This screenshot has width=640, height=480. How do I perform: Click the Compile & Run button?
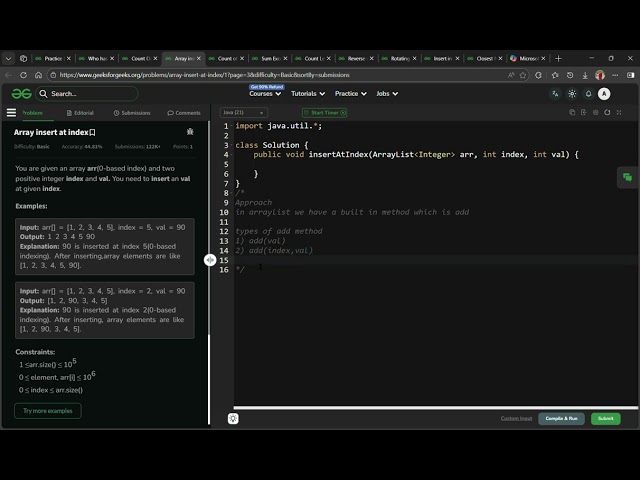coord(561,418)
